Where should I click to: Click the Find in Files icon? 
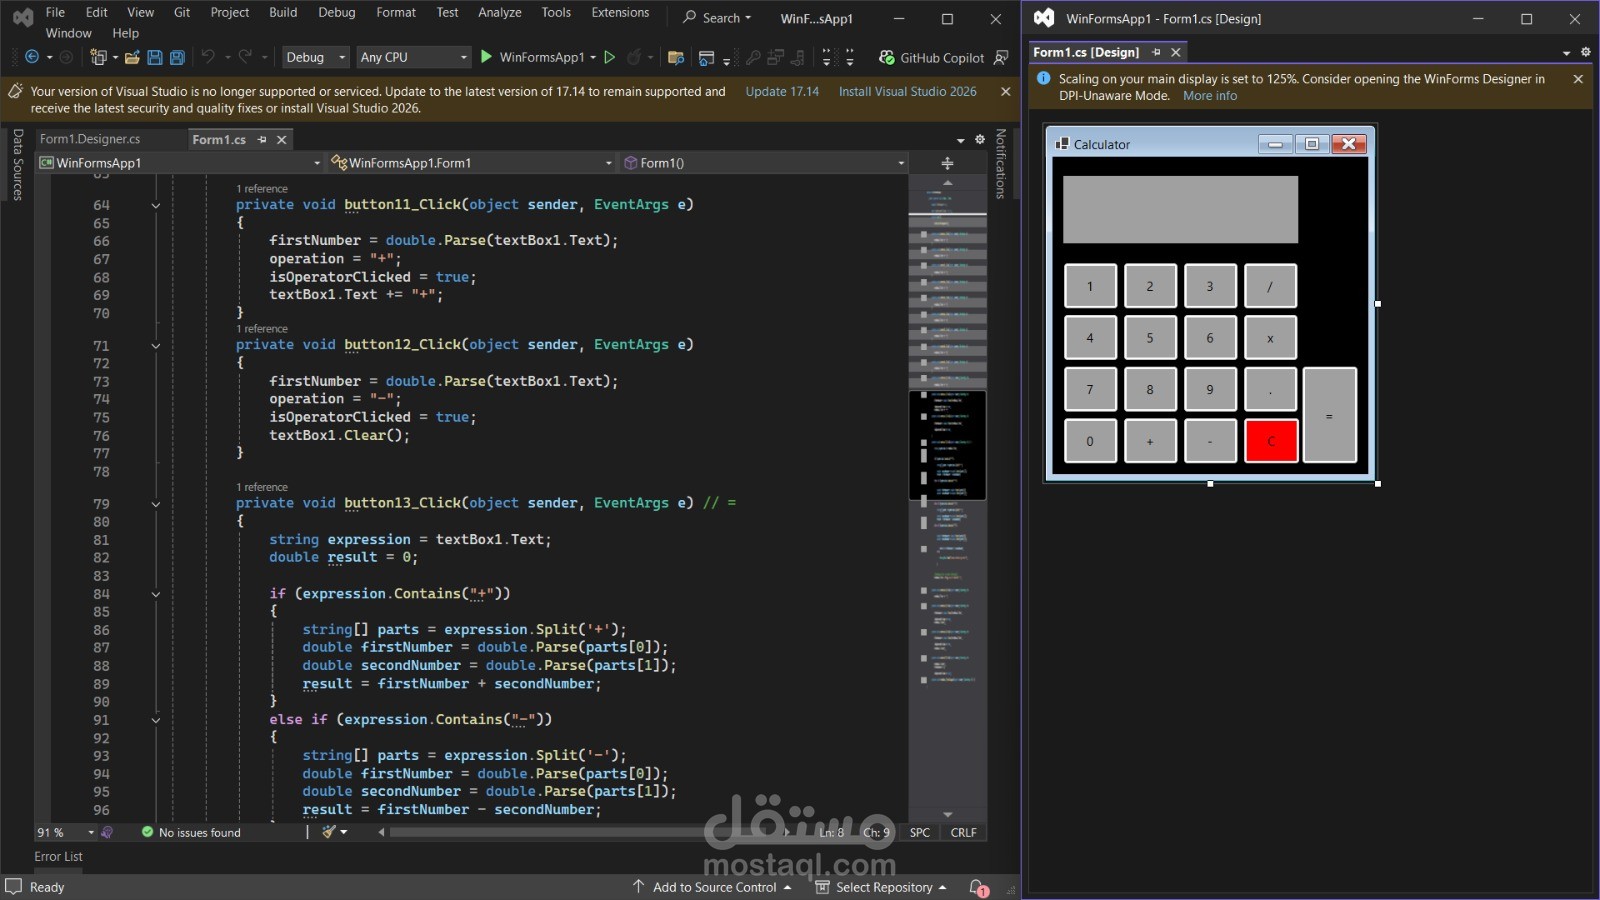(x=677, y=57)
